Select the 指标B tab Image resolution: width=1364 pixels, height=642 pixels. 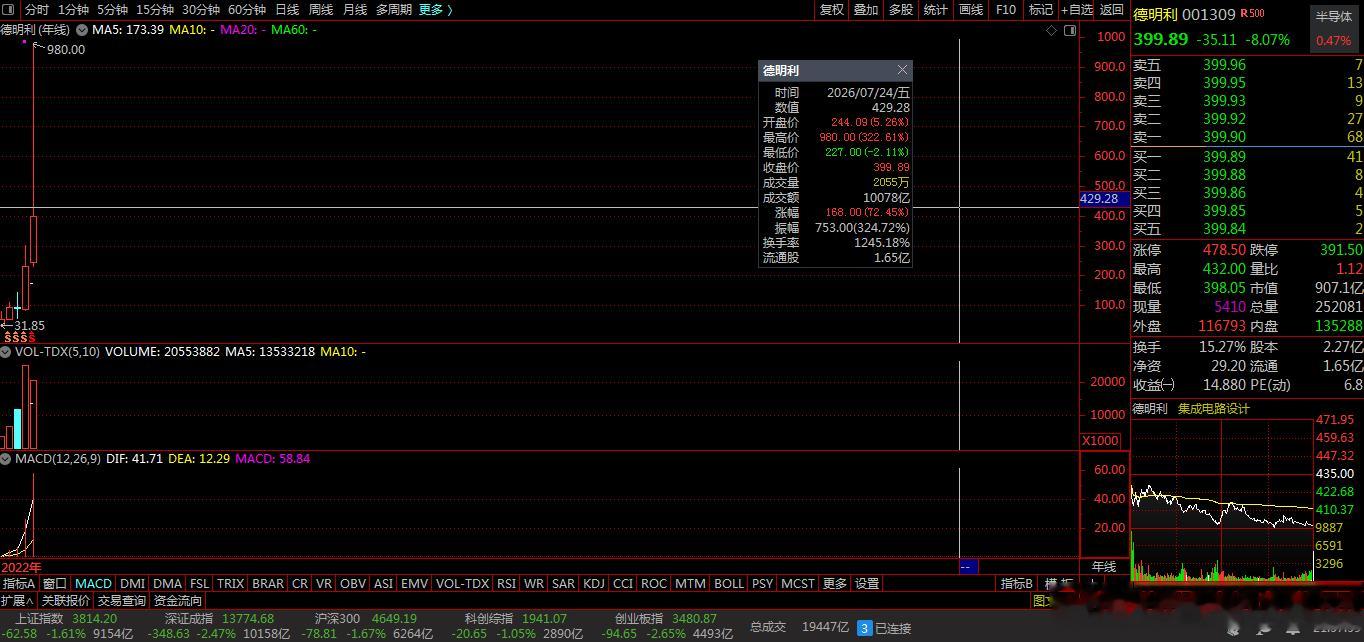[1017, 584]
